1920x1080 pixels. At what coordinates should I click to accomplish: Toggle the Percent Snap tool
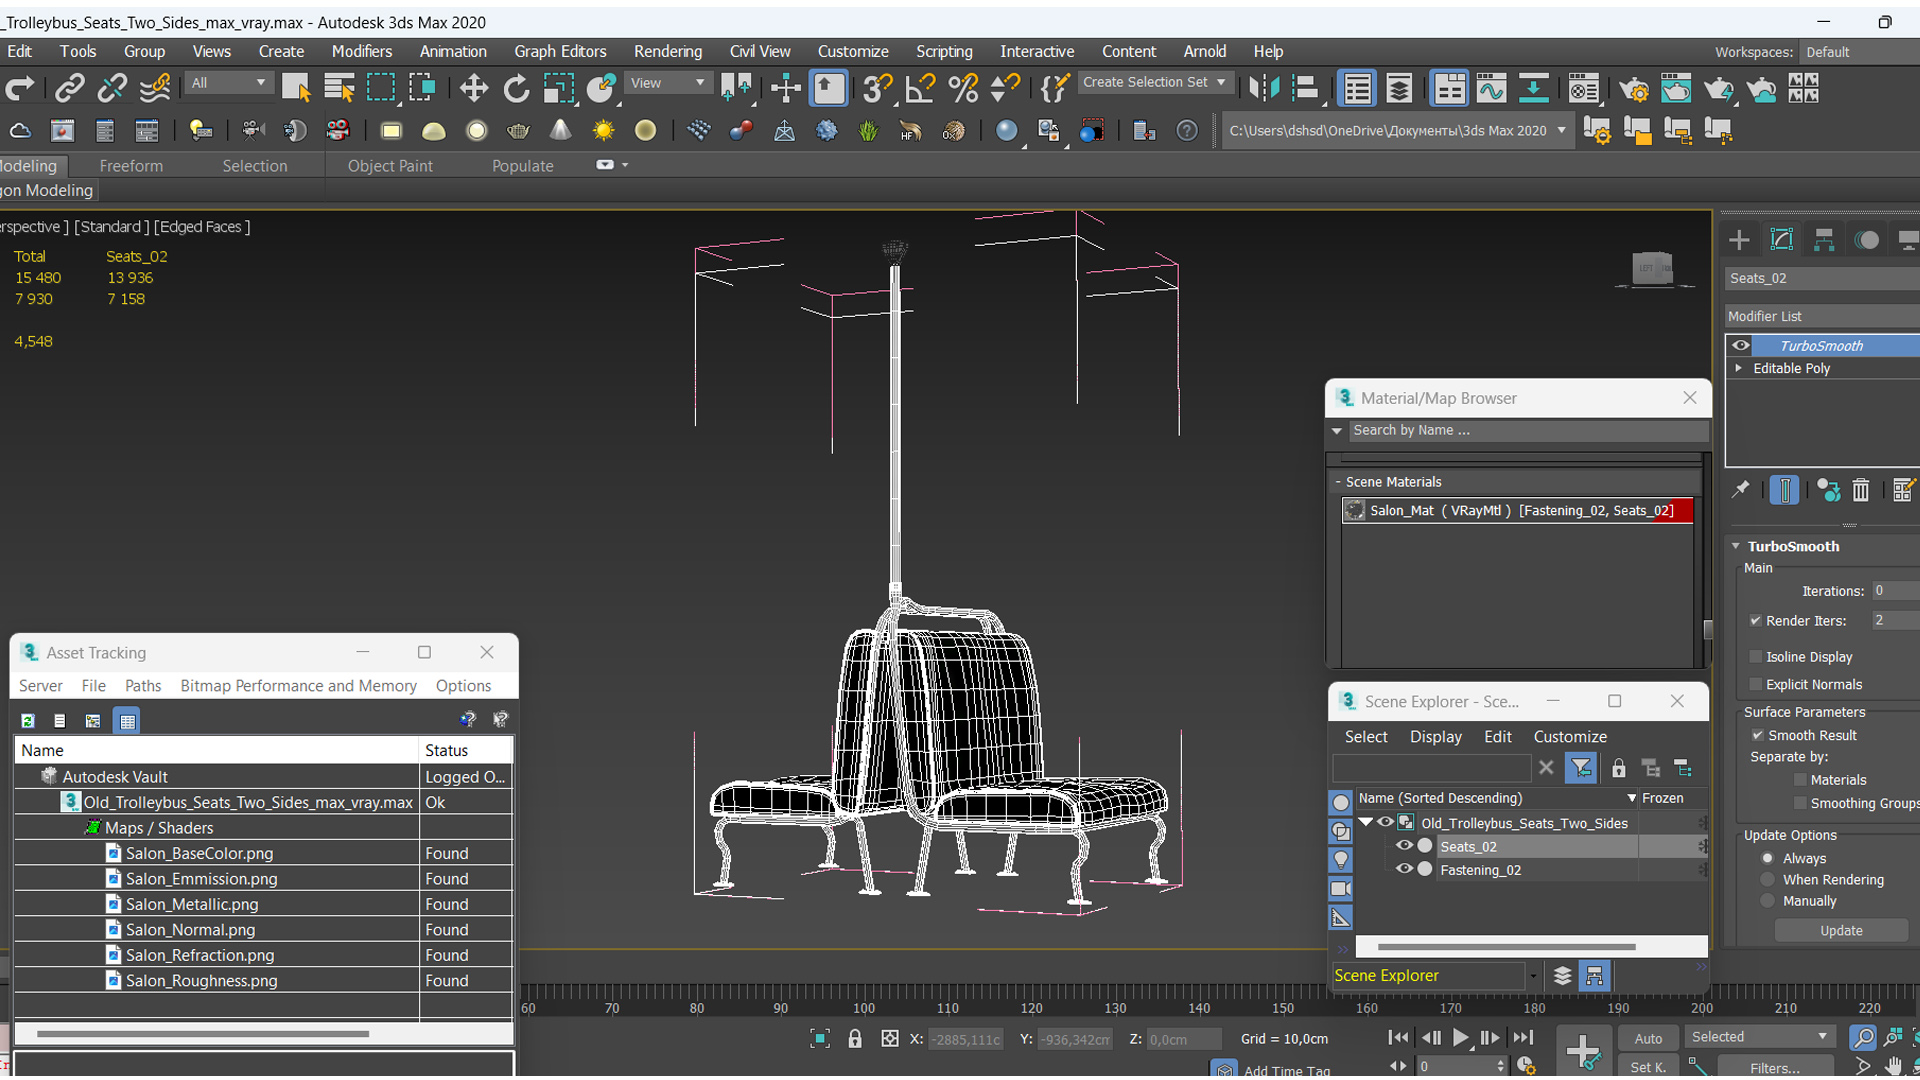point(963,89)
